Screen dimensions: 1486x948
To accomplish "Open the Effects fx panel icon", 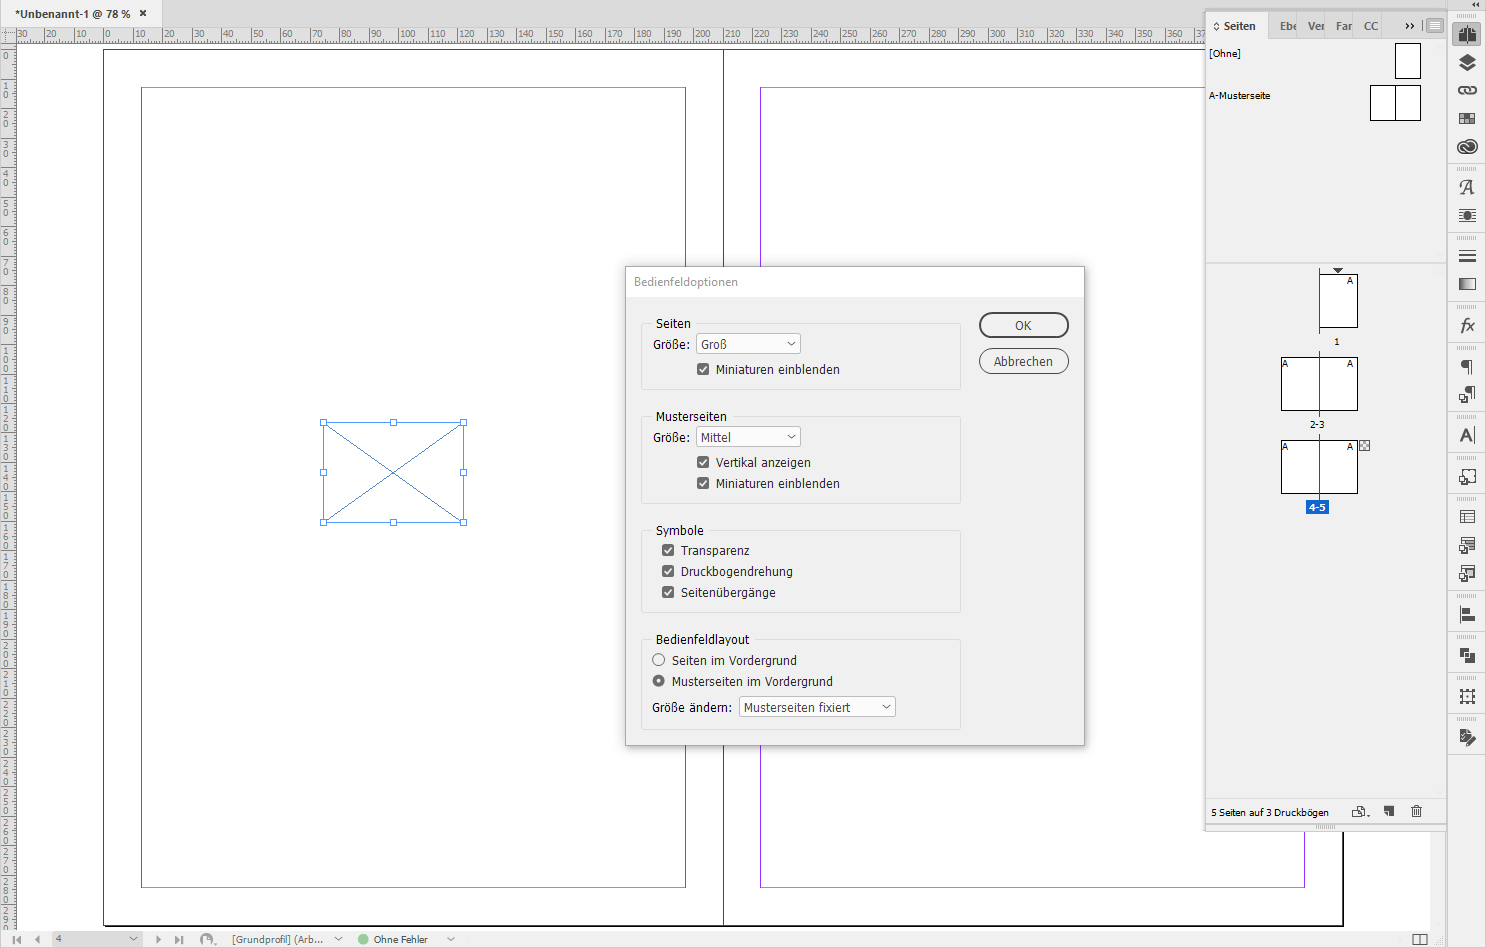I will pyautogui.click(x=1467, y=325).
